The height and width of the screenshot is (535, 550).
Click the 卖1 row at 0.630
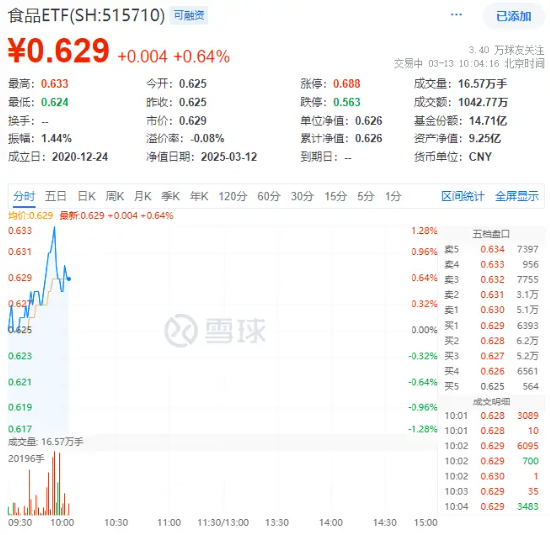tap(491, 310)
